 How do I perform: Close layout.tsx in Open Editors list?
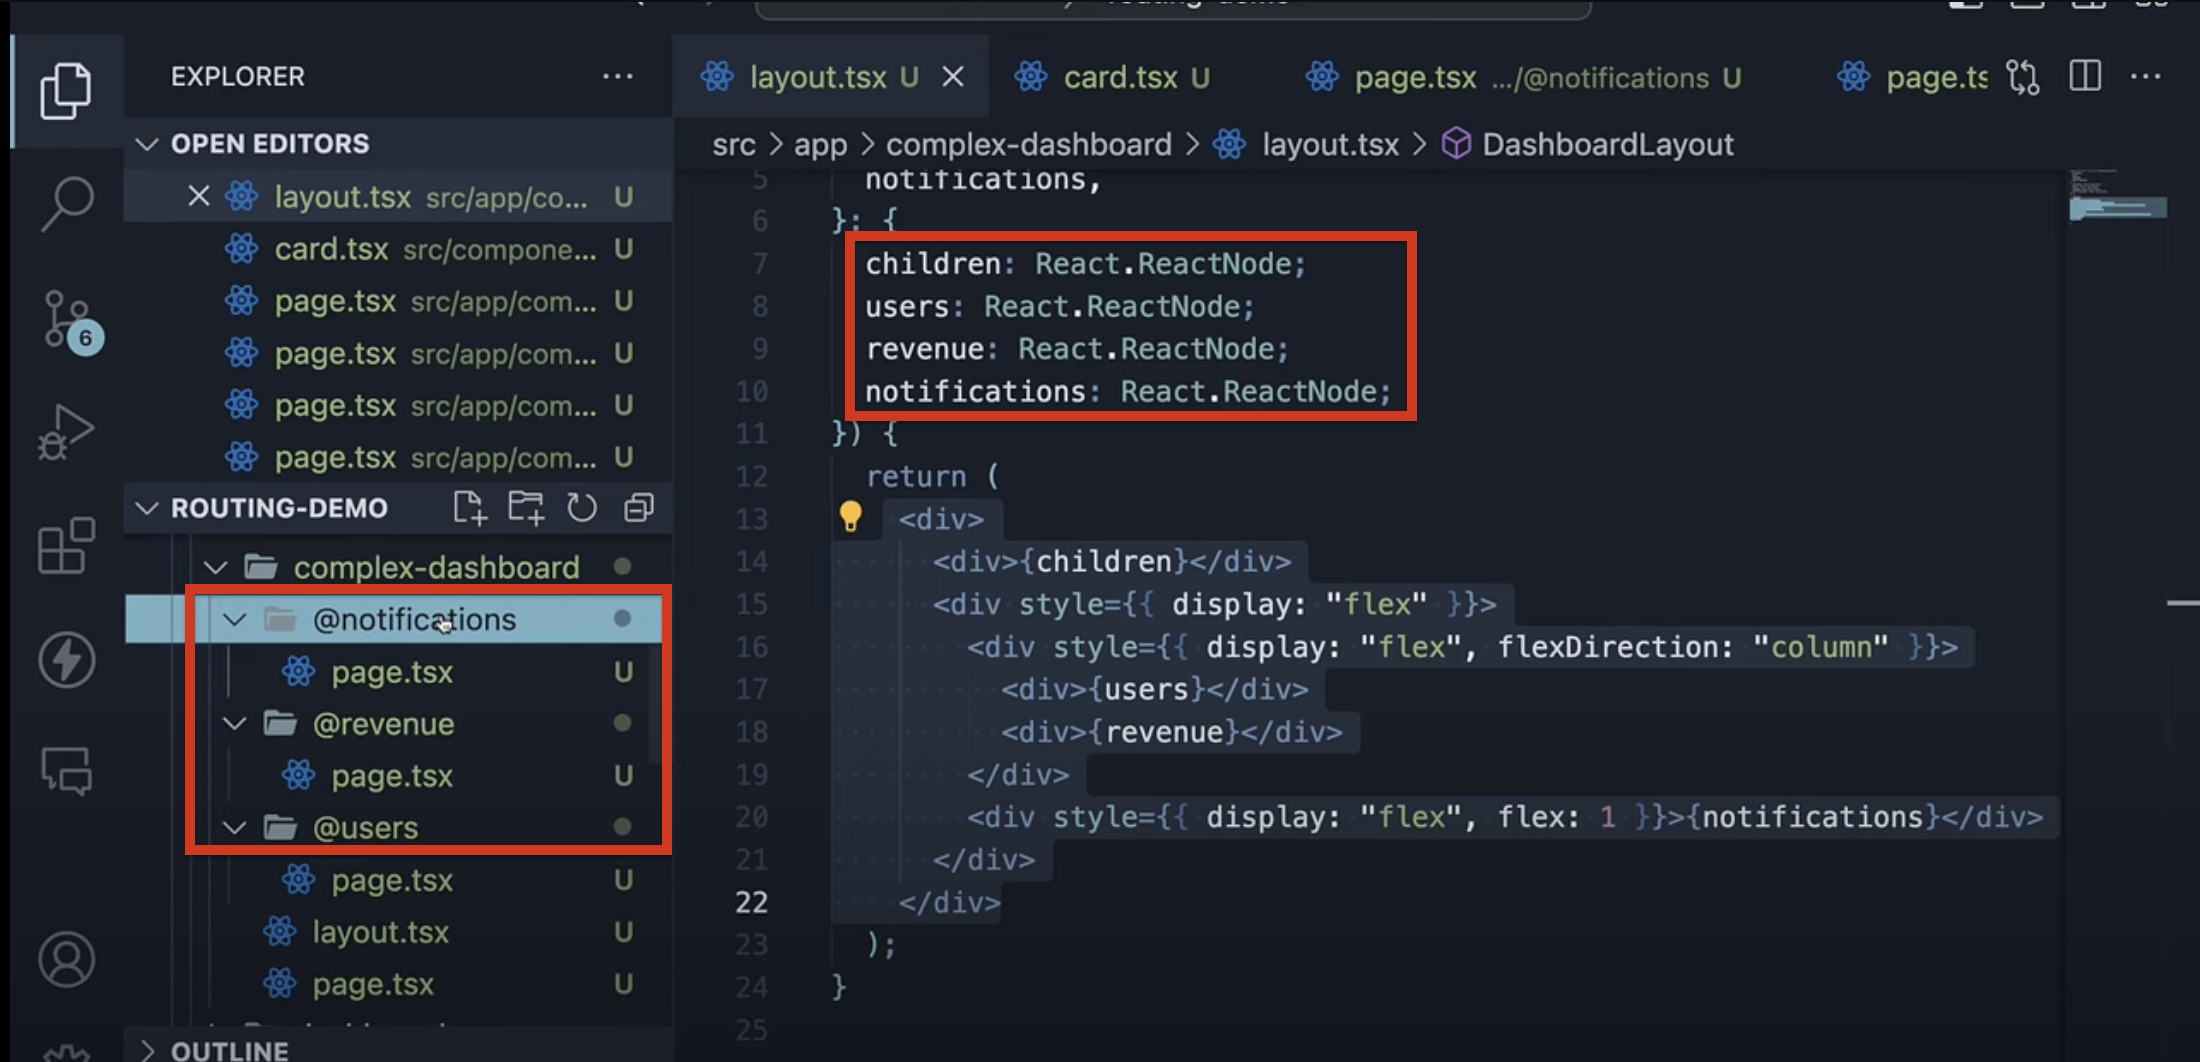(199, 196)
